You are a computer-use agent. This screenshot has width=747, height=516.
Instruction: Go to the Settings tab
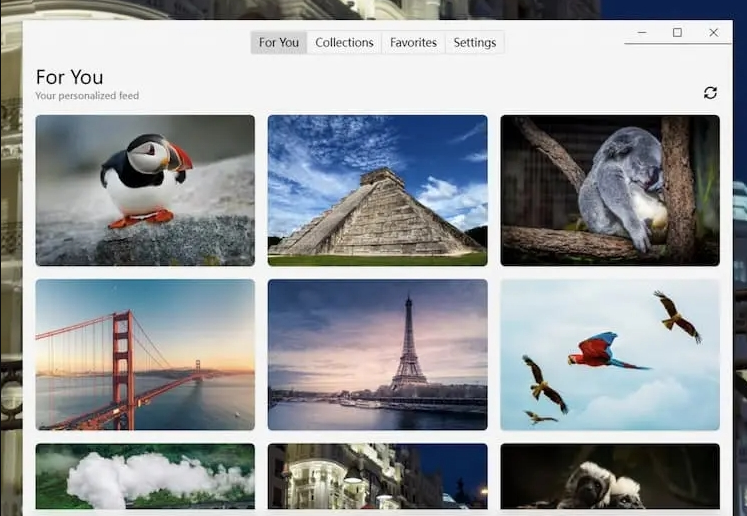[x=474, y=43]
